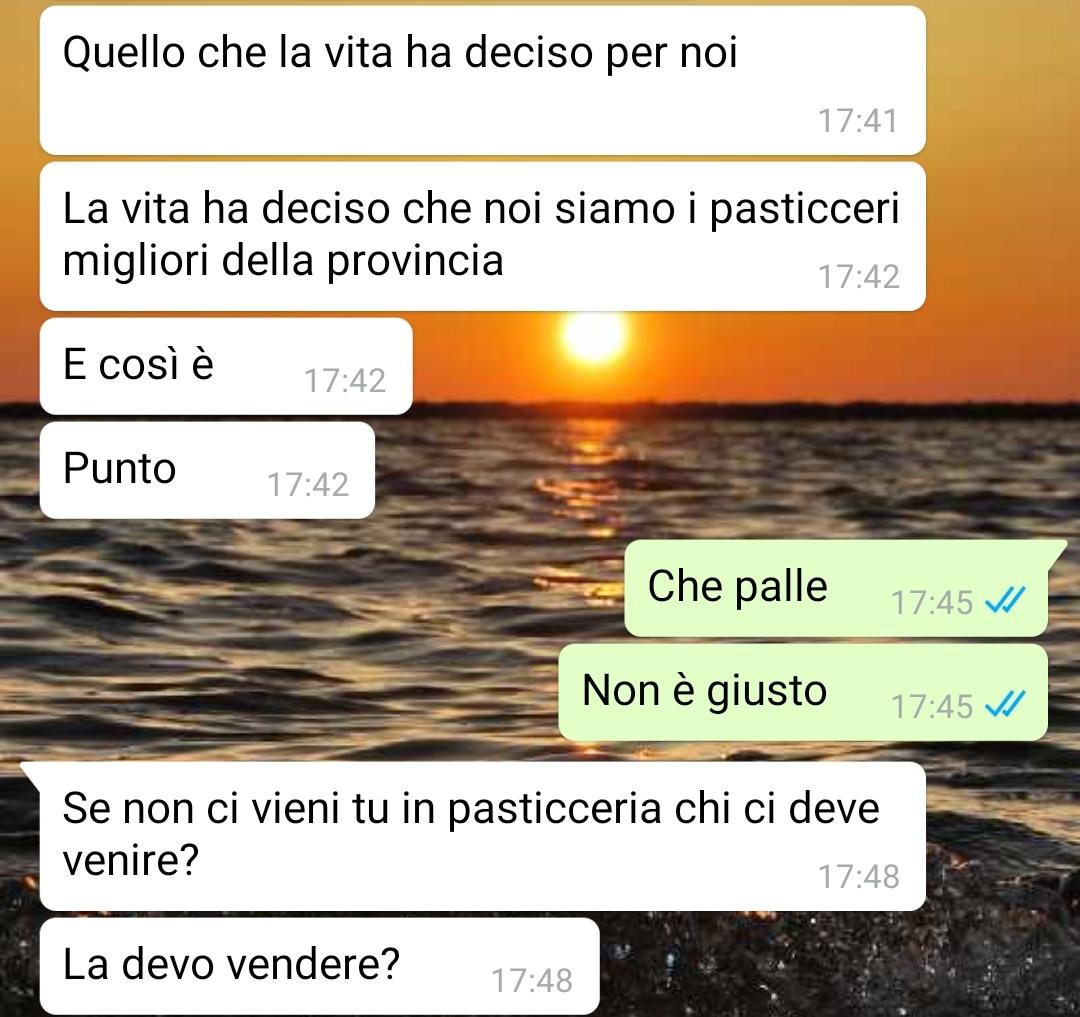Click the 17:45 time on "Che palle"
Screen dimensions: 1080x1017
click(x=932, y=602)
